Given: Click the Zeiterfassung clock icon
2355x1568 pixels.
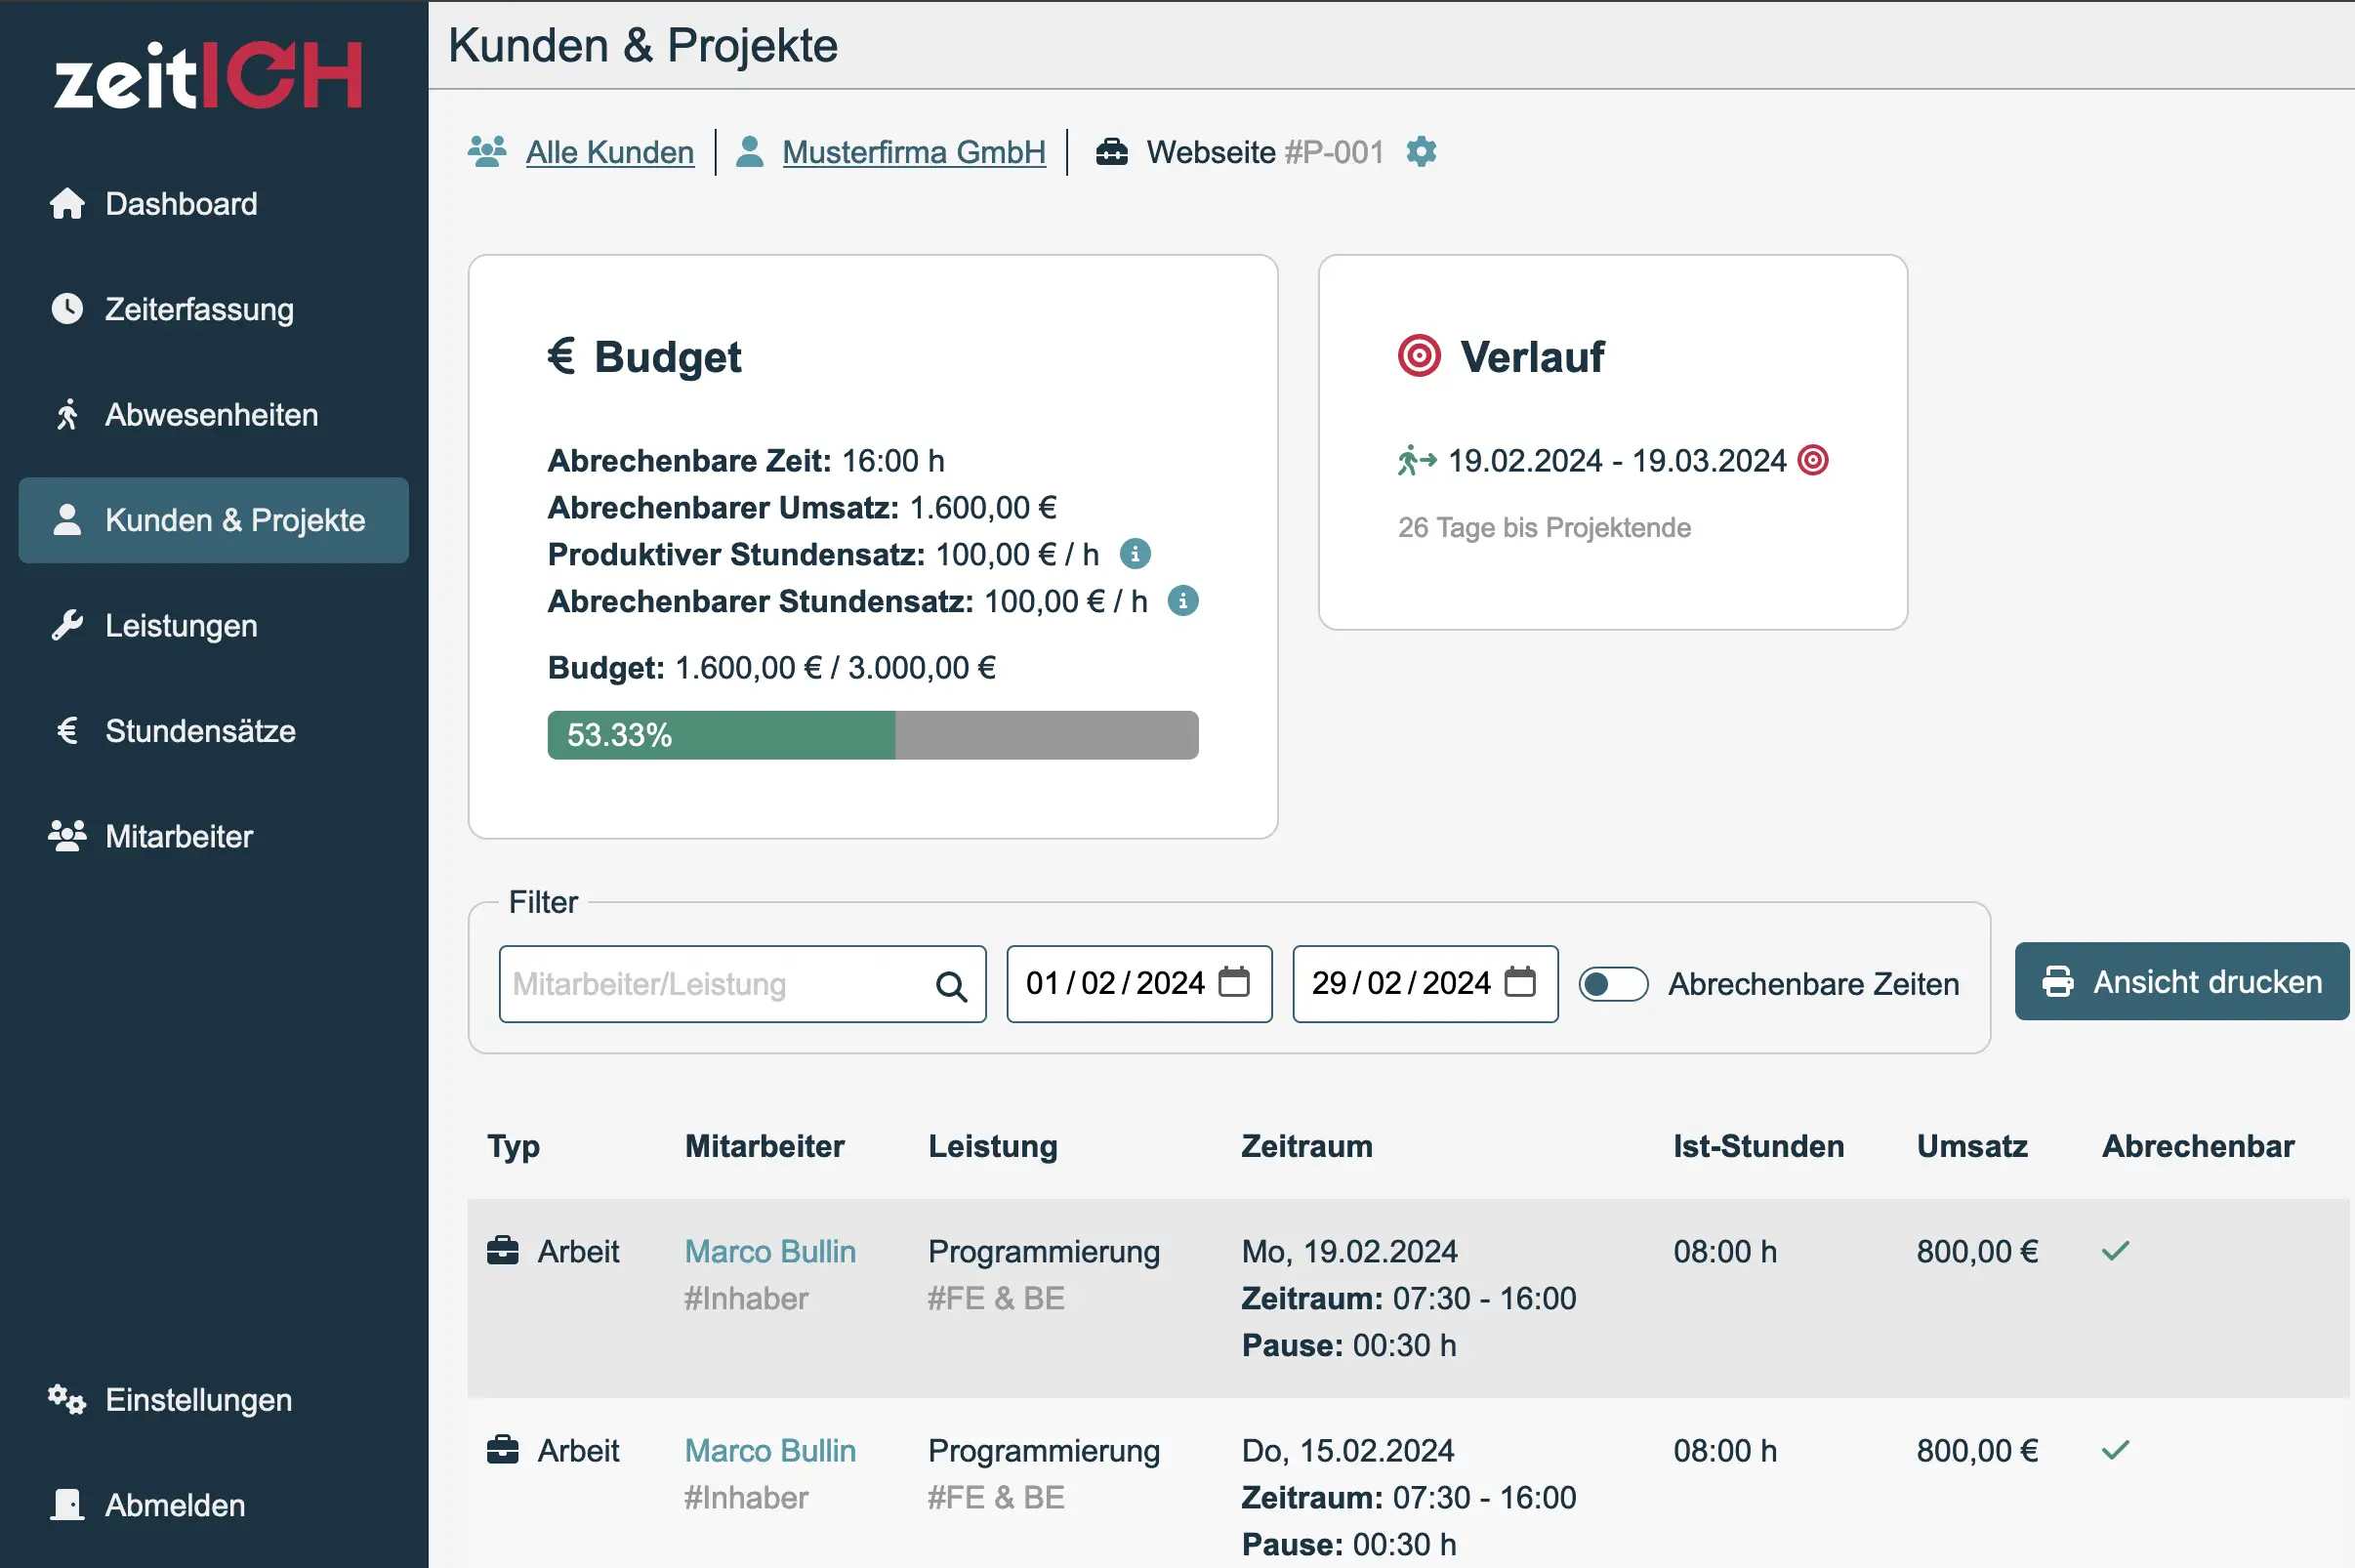Looking at the screenshot, I should click(67, 309).
